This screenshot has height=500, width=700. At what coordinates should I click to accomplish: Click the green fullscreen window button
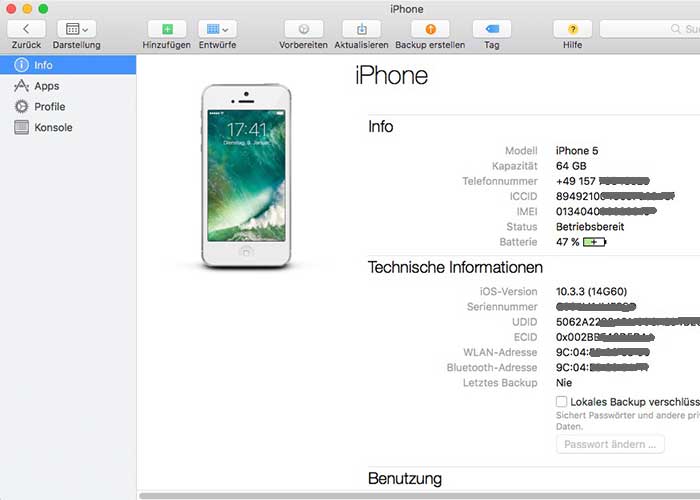pyautogui.click(x=43, y=8)
